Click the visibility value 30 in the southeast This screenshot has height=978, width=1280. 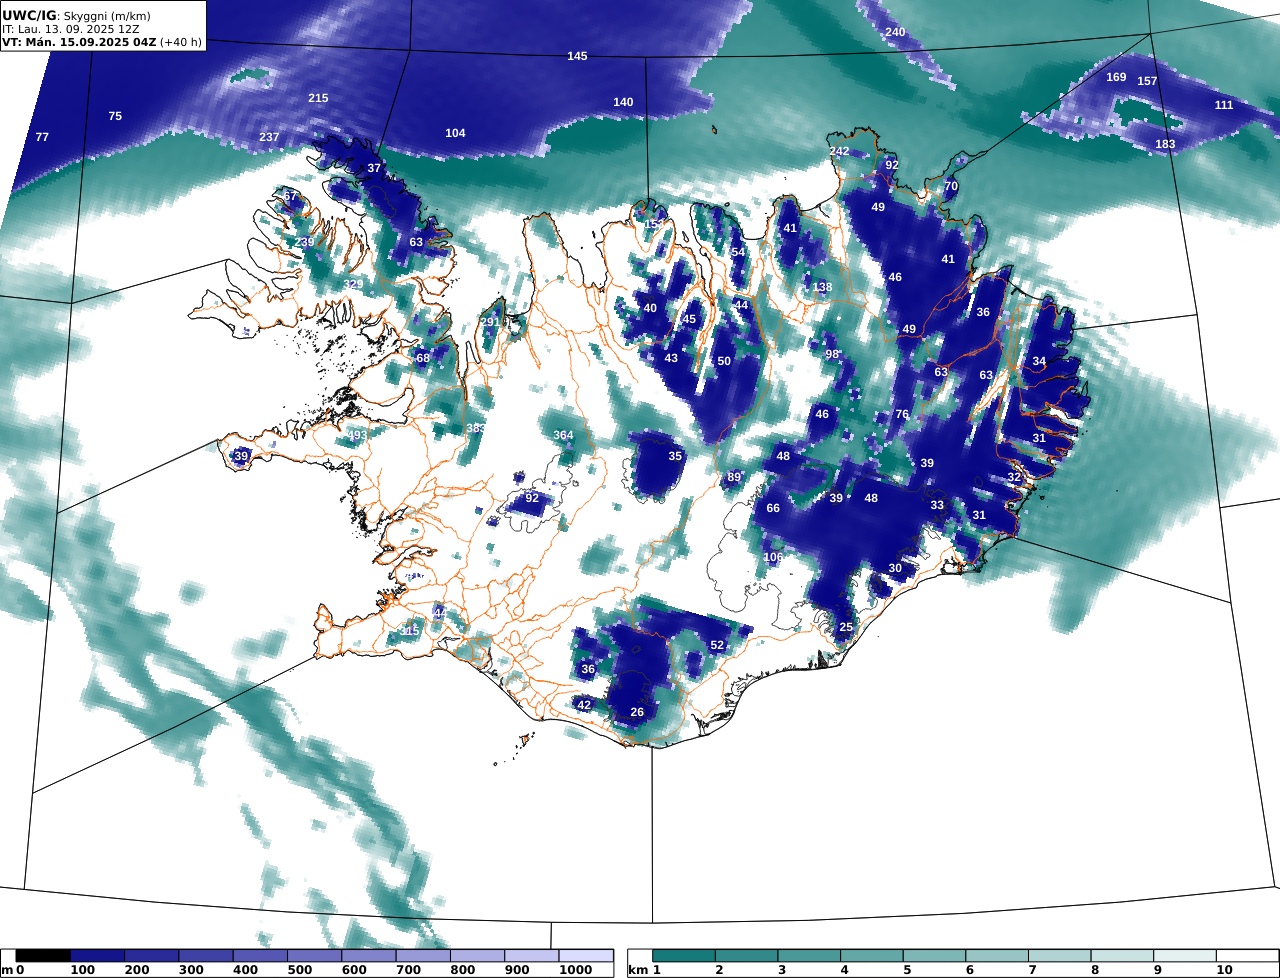pyautogui.click(x=895, y=568)
